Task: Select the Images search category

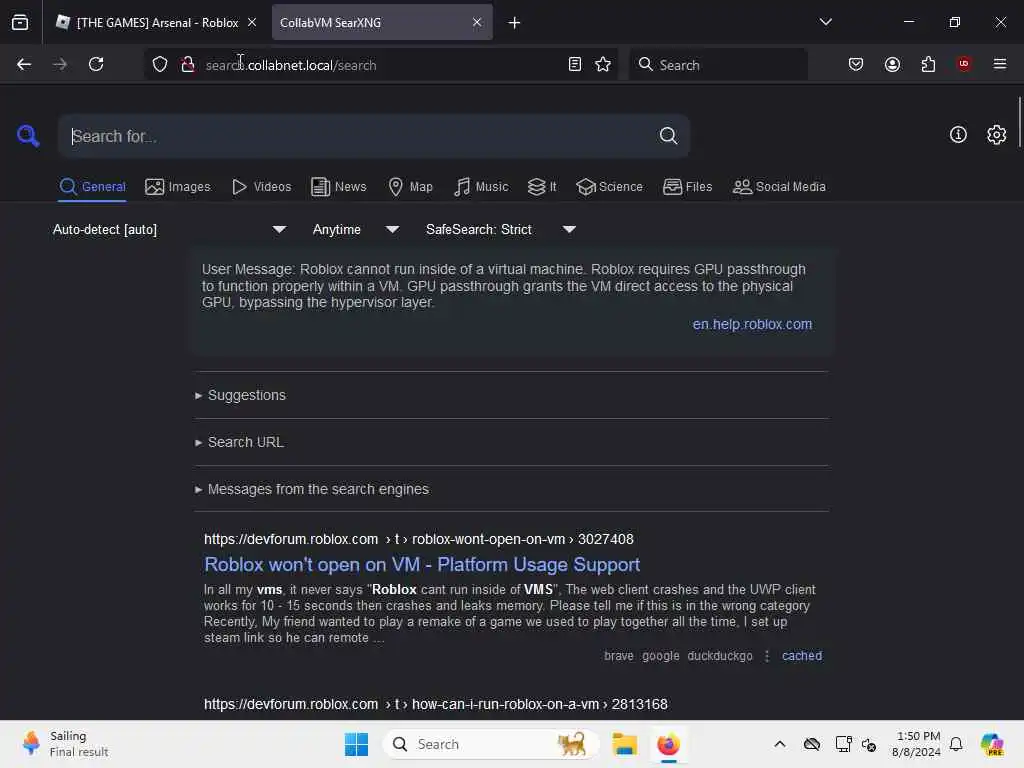Action: (x=178, y=187)
